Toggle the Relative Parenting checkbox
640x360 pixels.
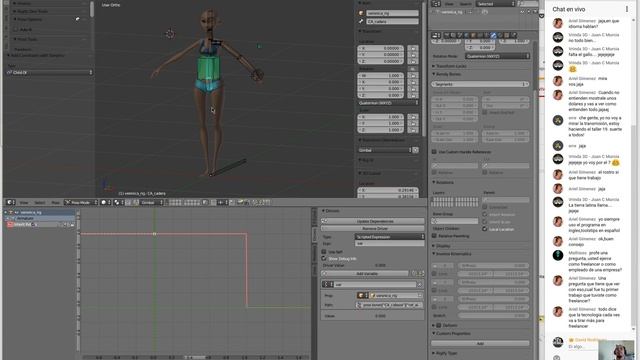(435, 236)
